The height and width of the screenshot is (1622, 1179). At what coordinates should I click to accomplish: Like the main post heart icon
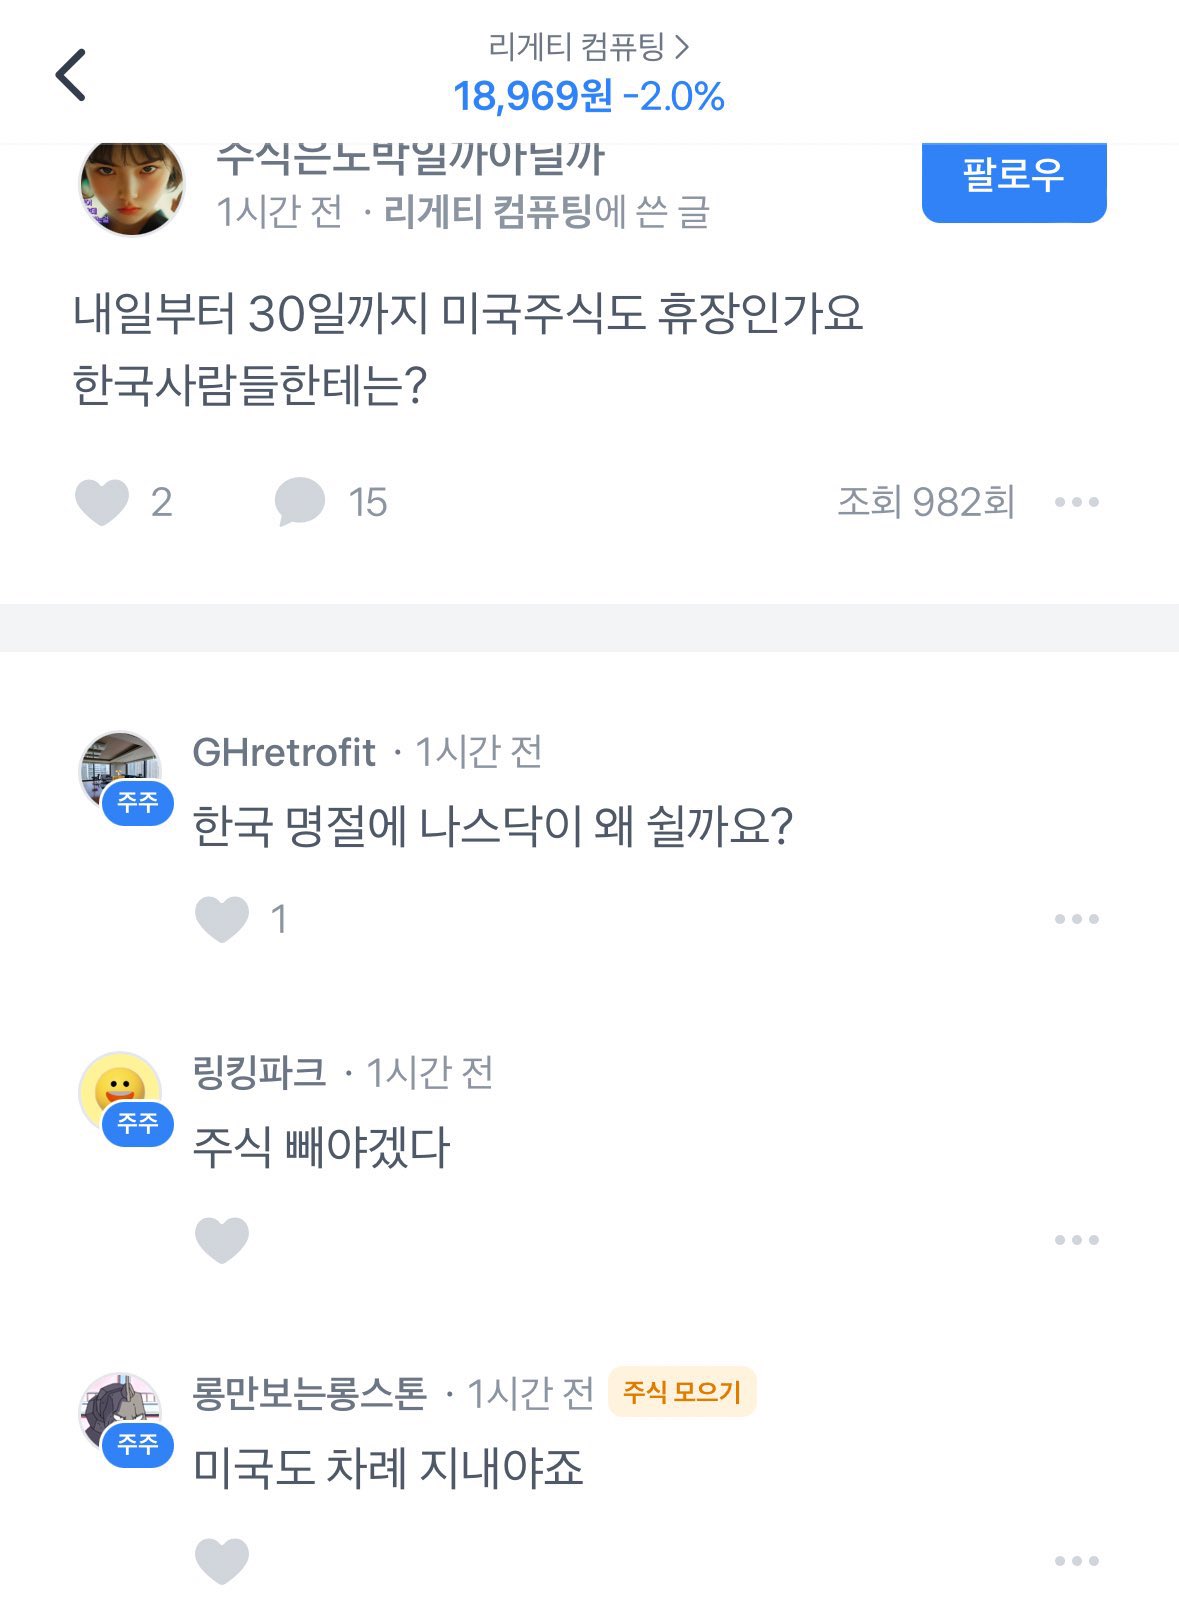(x=102, y=502)
